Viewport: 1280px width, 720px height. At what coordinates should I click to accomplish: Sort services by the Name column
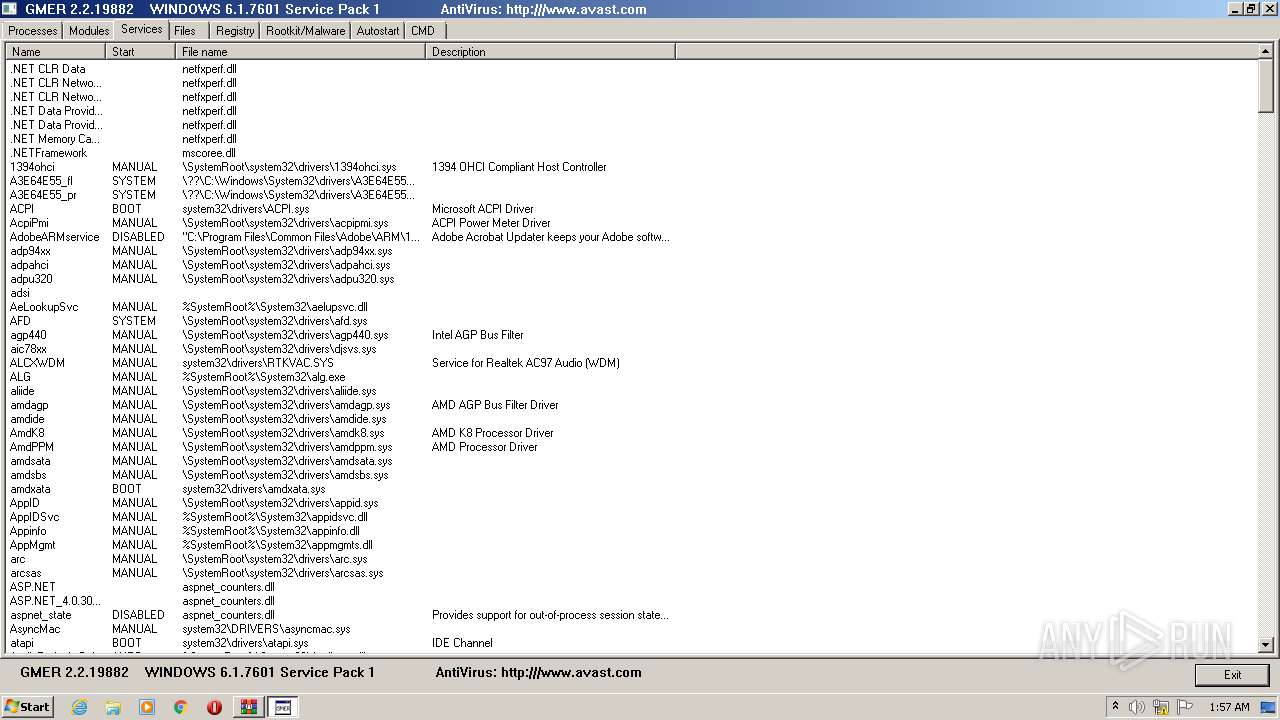[x=56, y=52]
